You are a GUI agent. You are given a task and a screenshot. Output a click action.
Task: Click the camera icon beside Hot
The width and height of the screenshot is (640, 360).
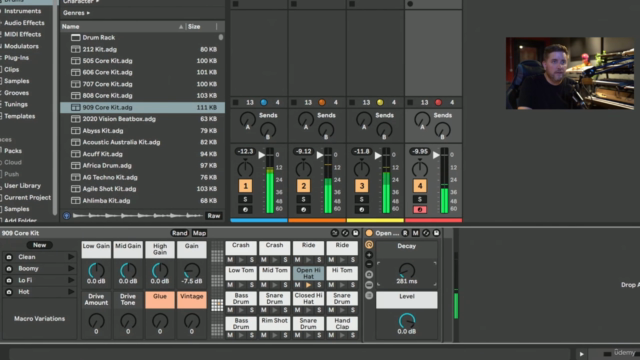pyautogui.click(x=9, y=292)
